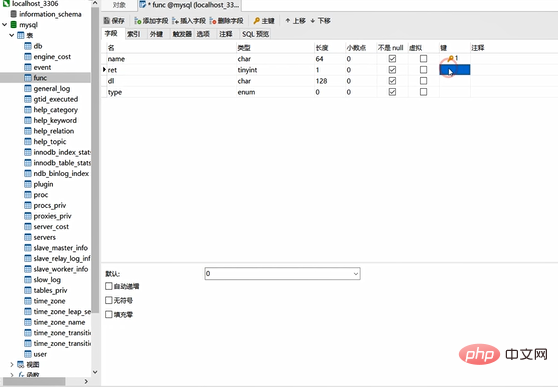
Task: Click the Move Up (上移) arrow
Action: tap(288, 20)
